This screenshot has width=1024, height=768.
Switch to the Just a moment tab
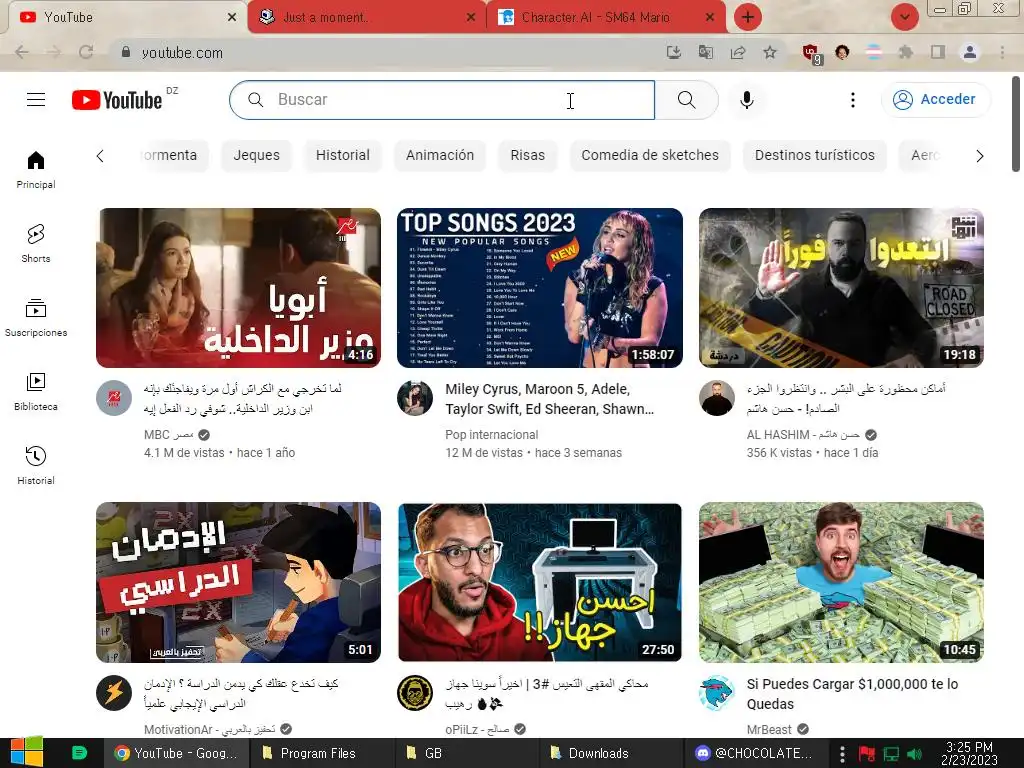click(x=367, y=17)
